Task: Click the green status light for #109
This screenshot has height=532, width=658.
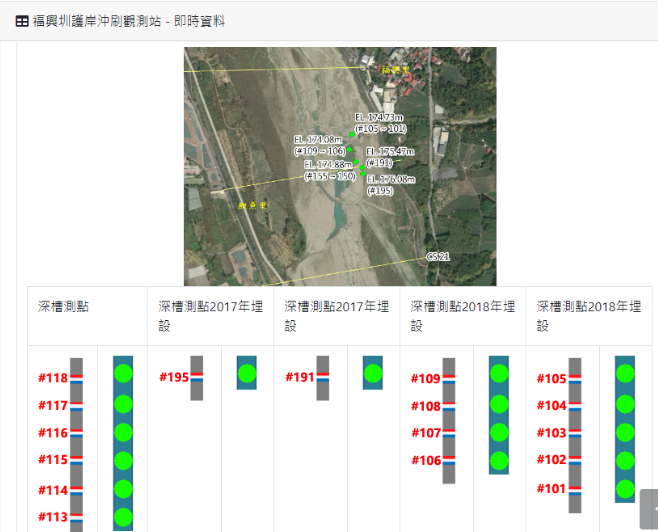Action: pos(499,373)
